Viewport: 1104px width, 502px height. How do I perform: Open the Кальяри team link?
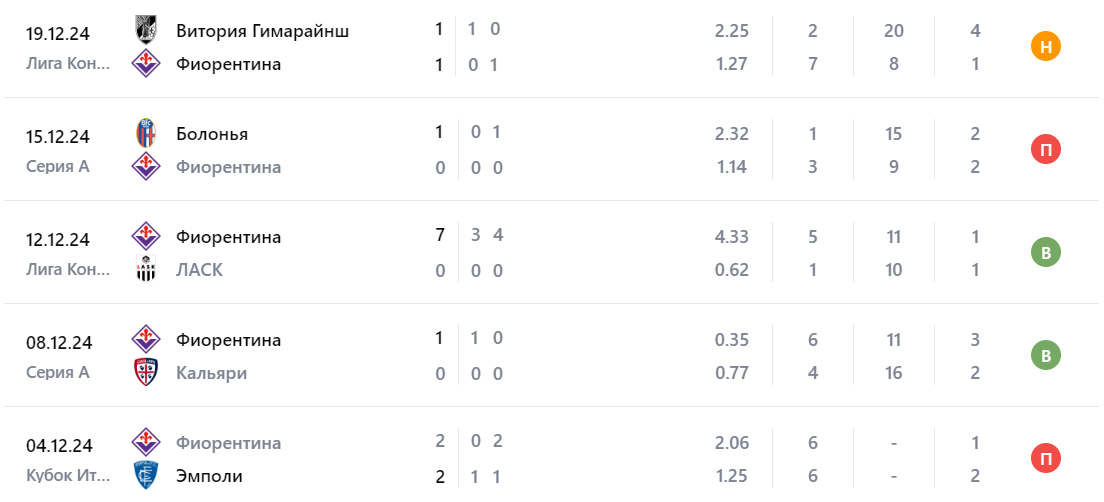click(x=211, y=373)
